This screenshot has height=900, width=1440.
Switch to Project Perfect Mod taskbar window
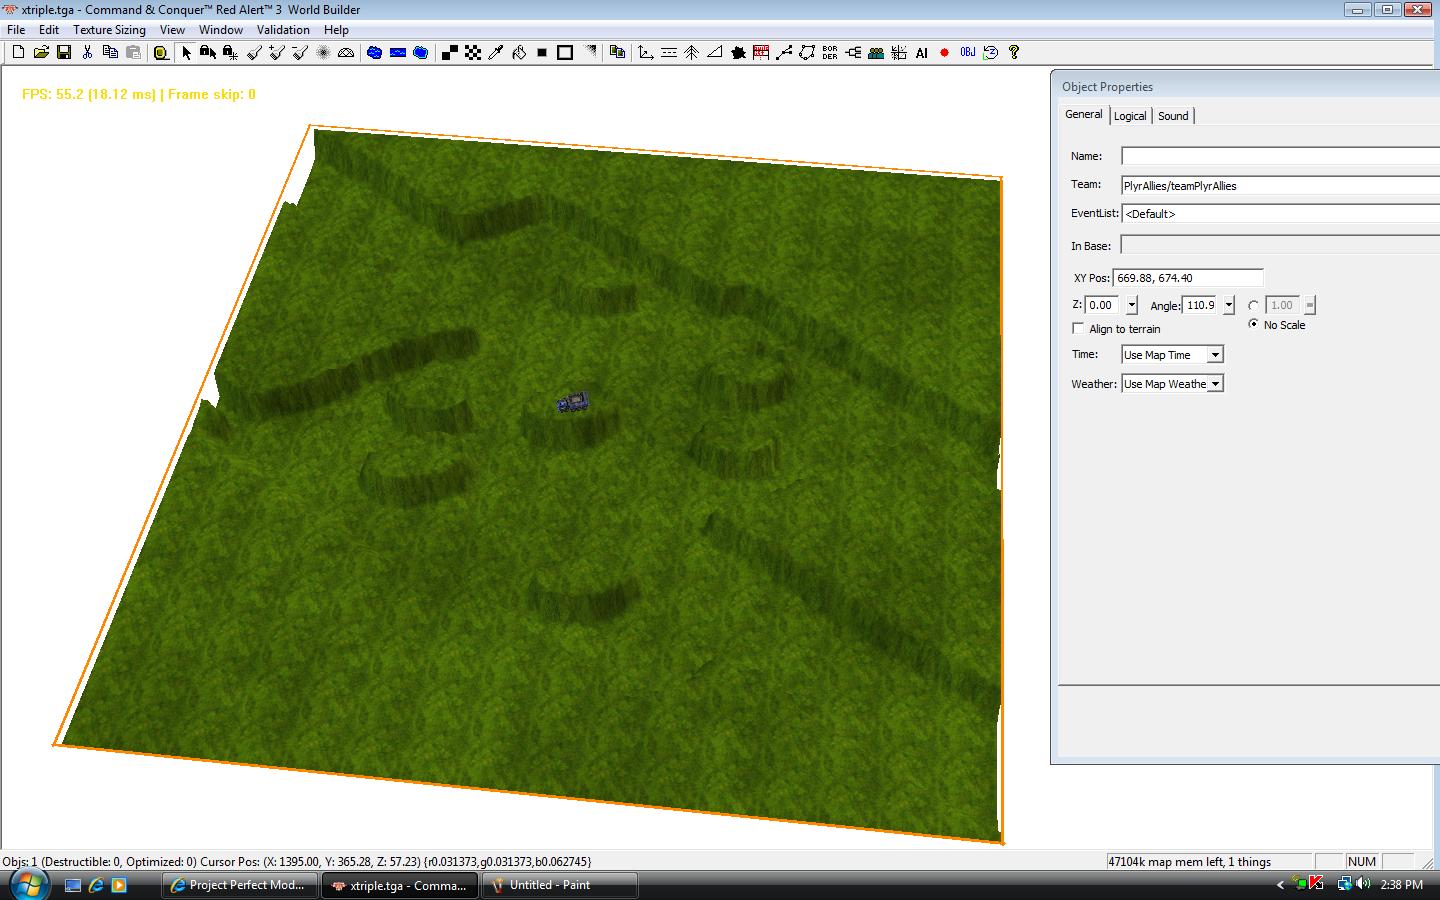pos(240,885)
